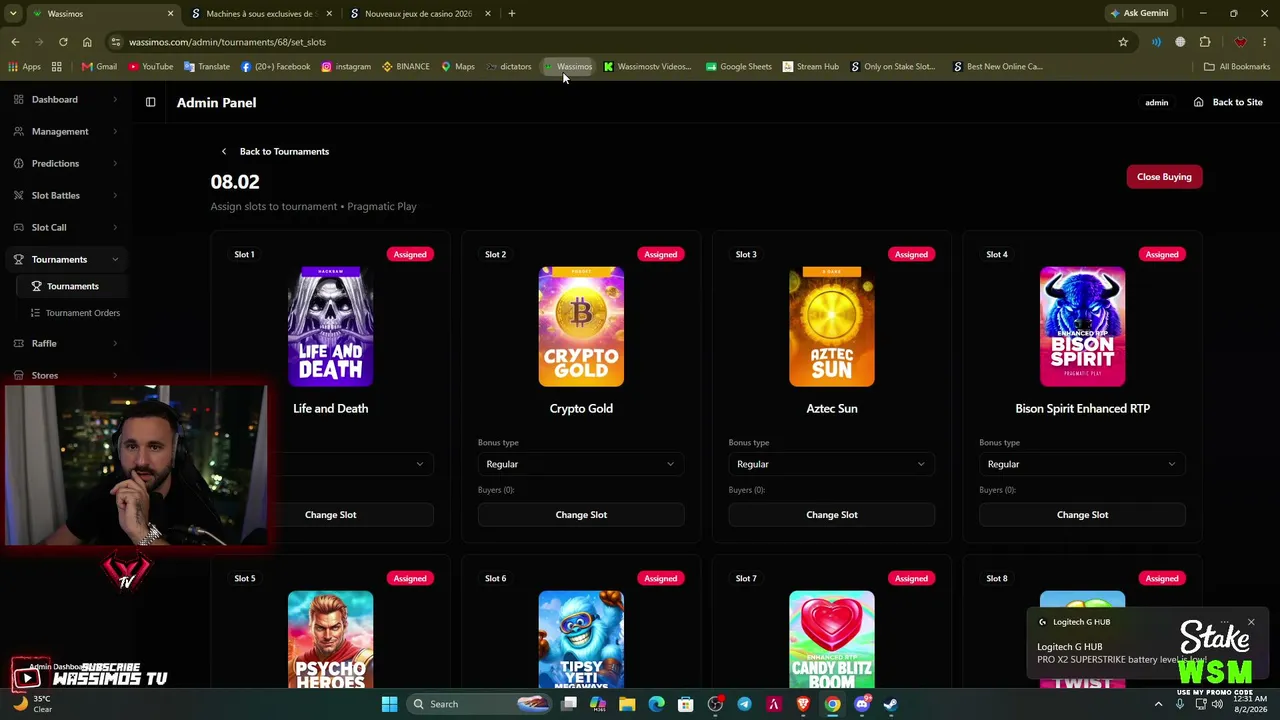Viewport: 1280px width, 720px height.
Task: Open Microsoft Edge from the taskbar
Action: [656, 704]
